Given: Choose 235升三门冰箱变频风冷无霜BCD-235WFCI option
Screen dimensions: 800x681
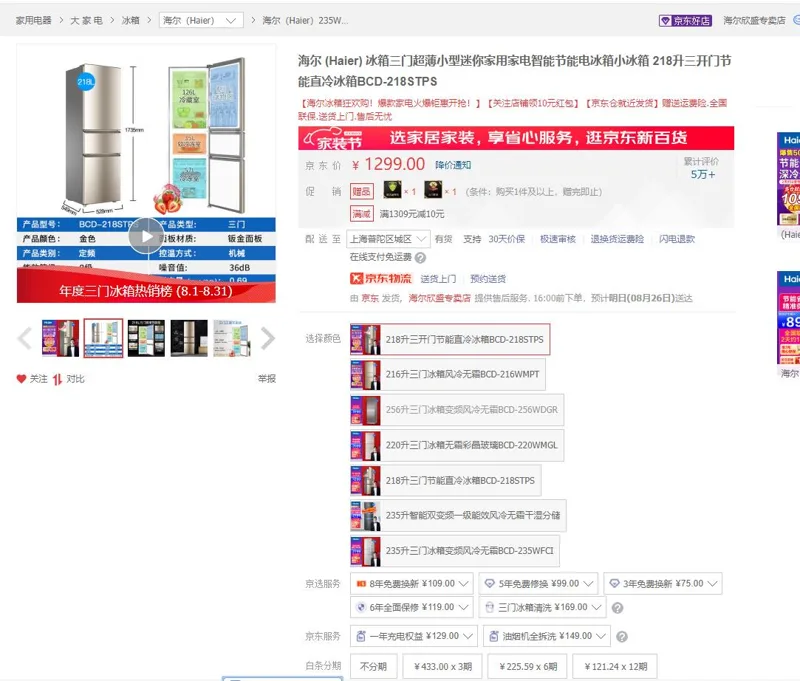Looking at the screenshot, I should click(455, 551).
